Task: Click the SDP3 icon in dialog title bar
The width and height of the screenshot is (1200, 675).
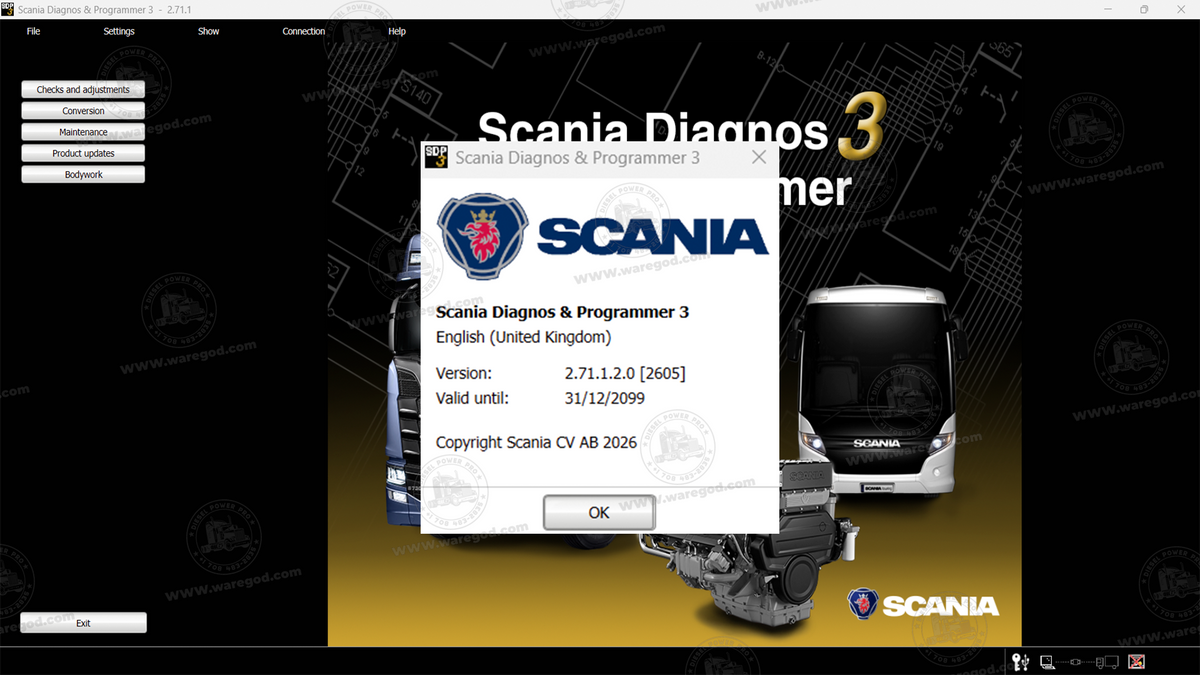Action: 436,157
